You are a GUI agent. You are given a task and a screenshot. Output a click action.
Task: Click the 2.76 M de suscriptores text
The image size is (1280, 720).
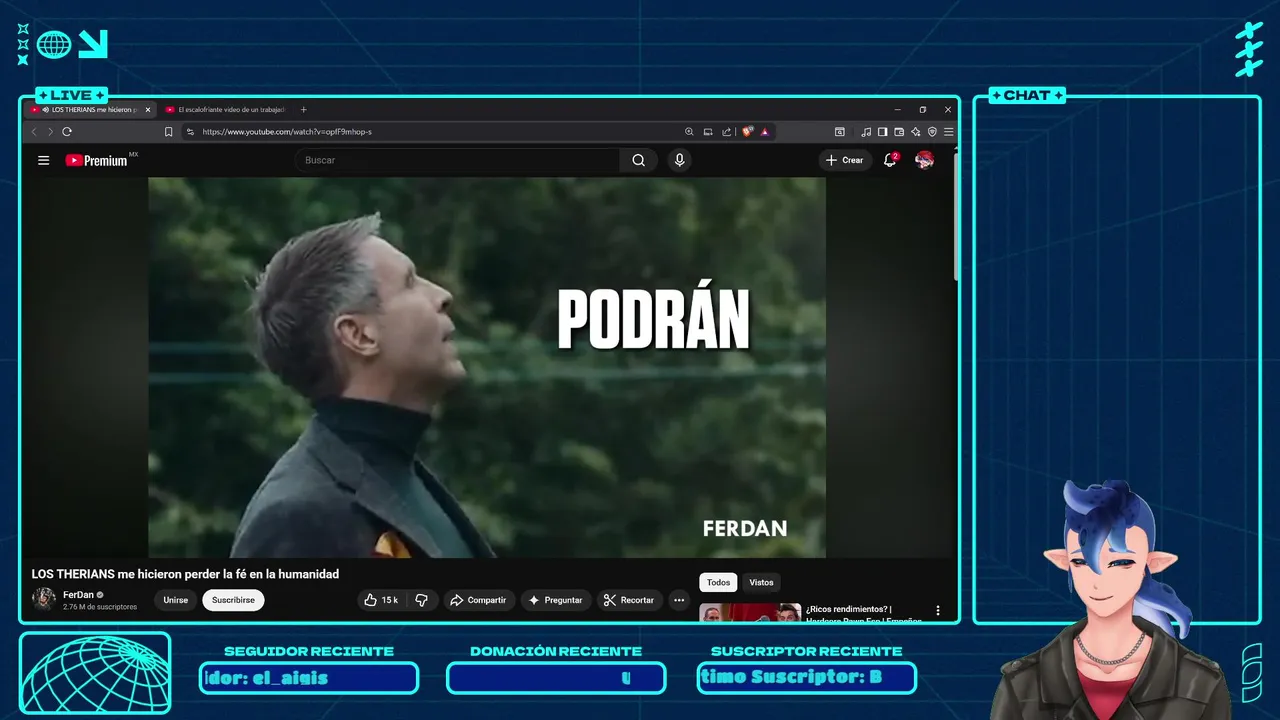click(x=100, y=607)
